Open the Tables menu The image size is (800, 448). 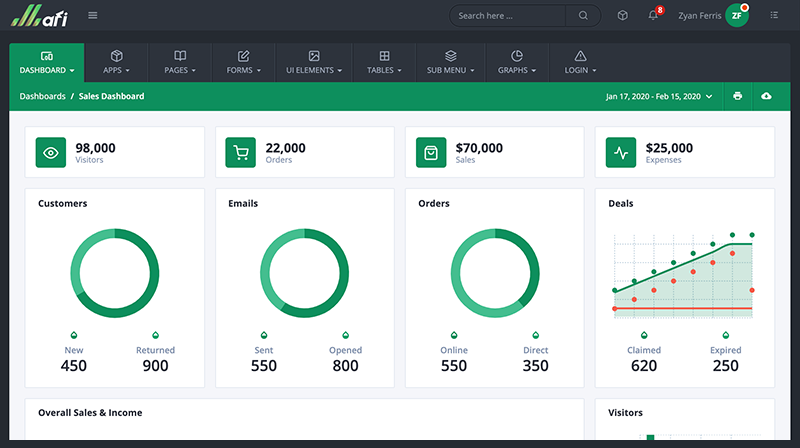click(384, 62)
